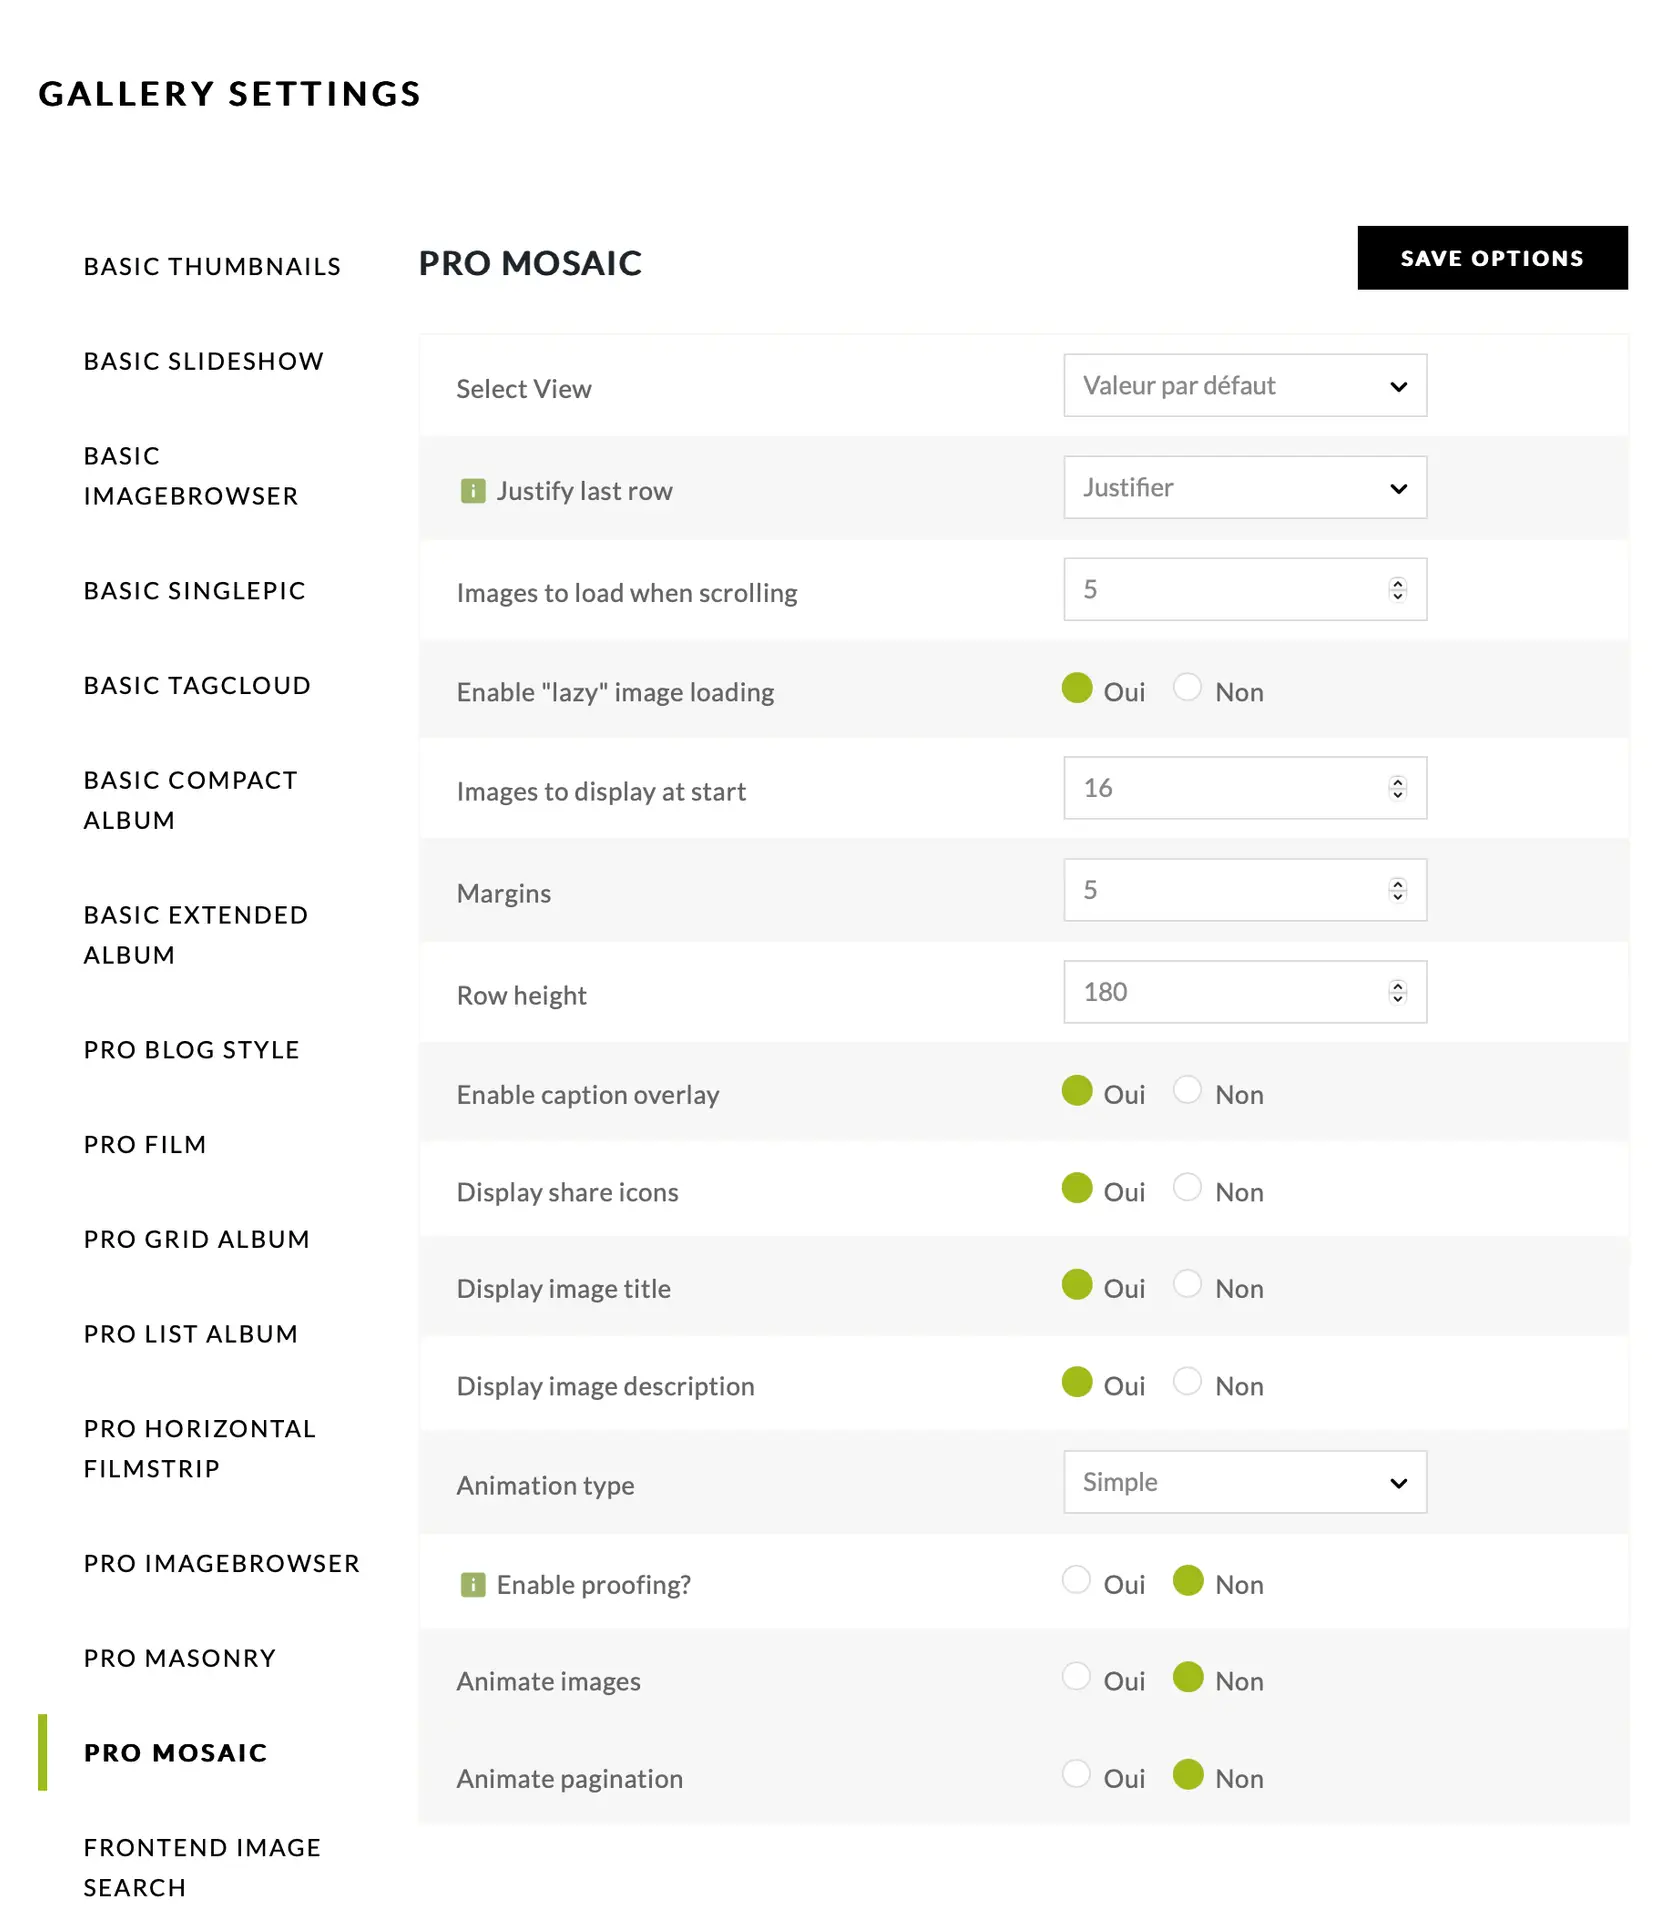
Task: Select Oui for Enable proofing
Action: click(x=1076, y=1580)
